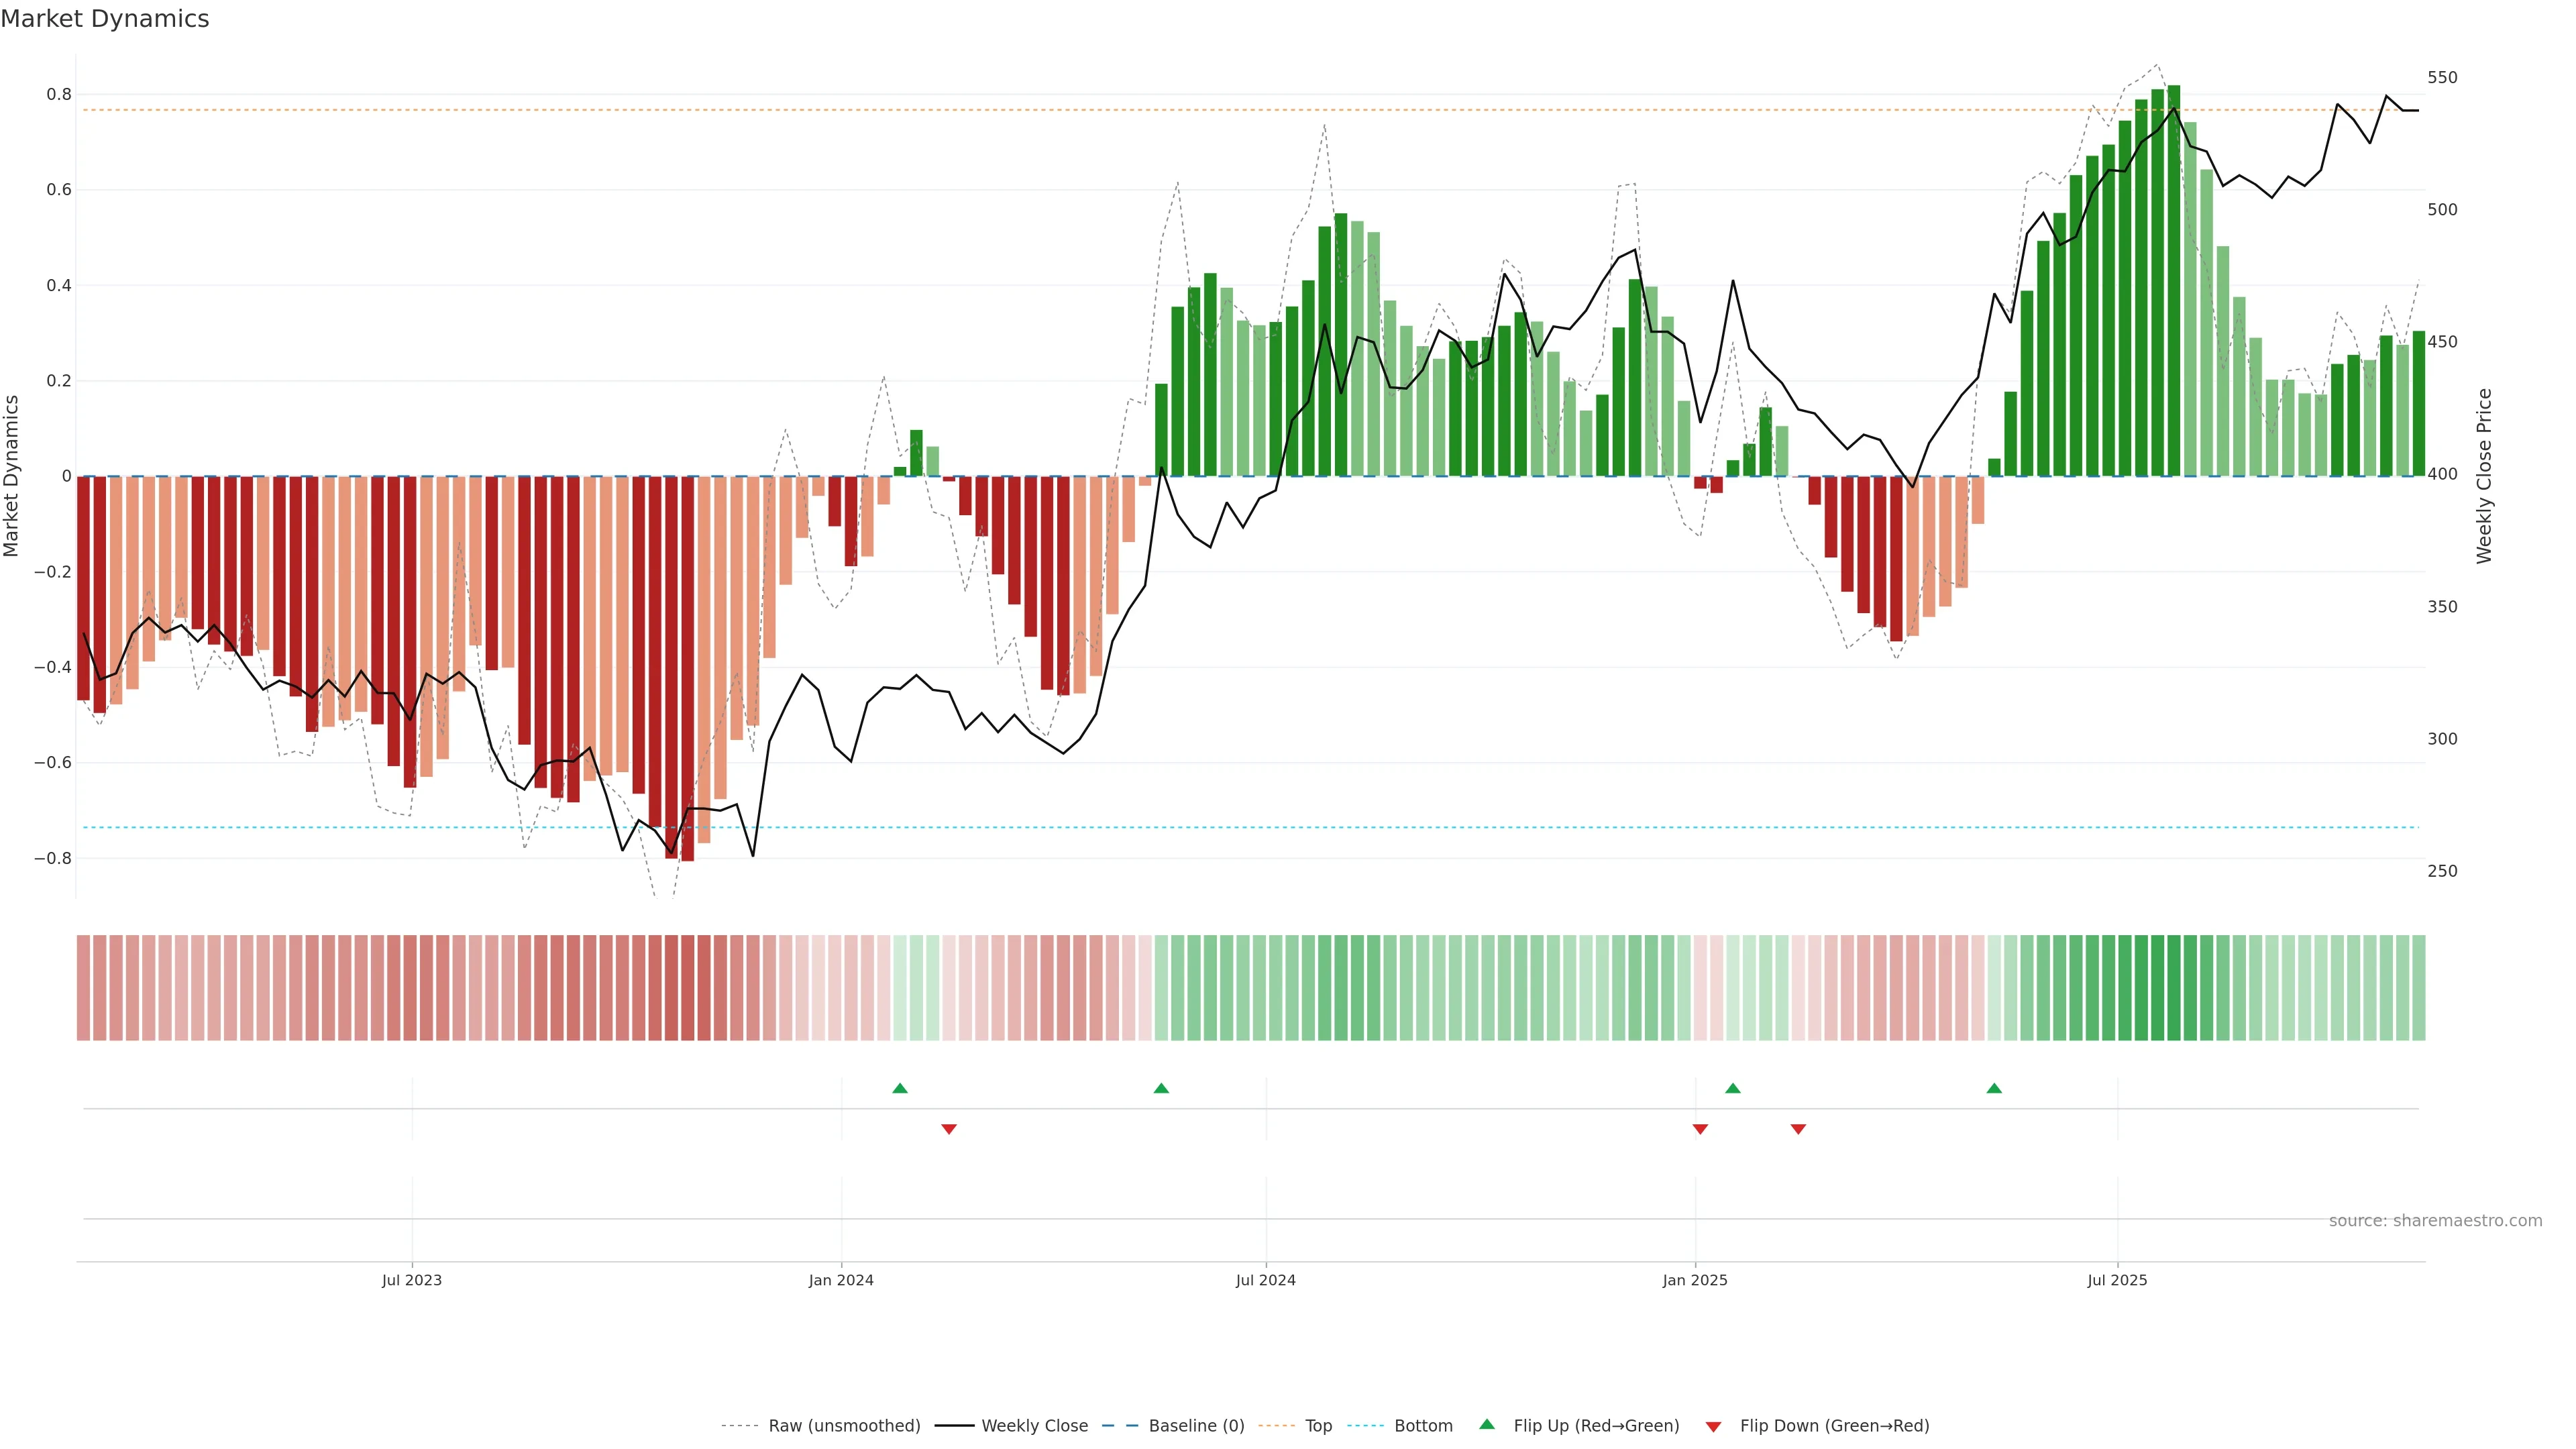Click the darkest green heatmap strip cell
This screenshot has width=2576, height=1449.
[2173, 988]
